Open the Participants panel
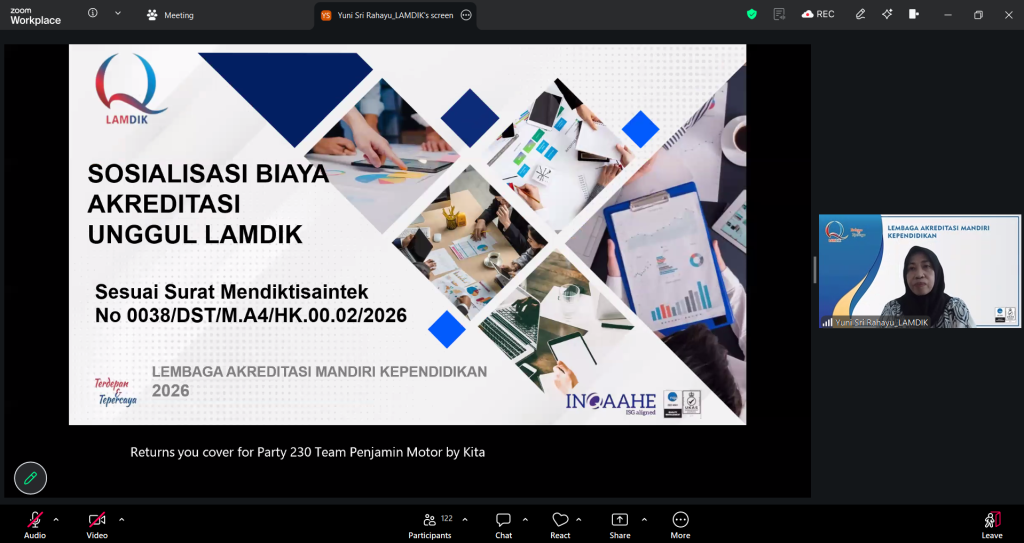The image size is (1024, 543). [430, 525]
